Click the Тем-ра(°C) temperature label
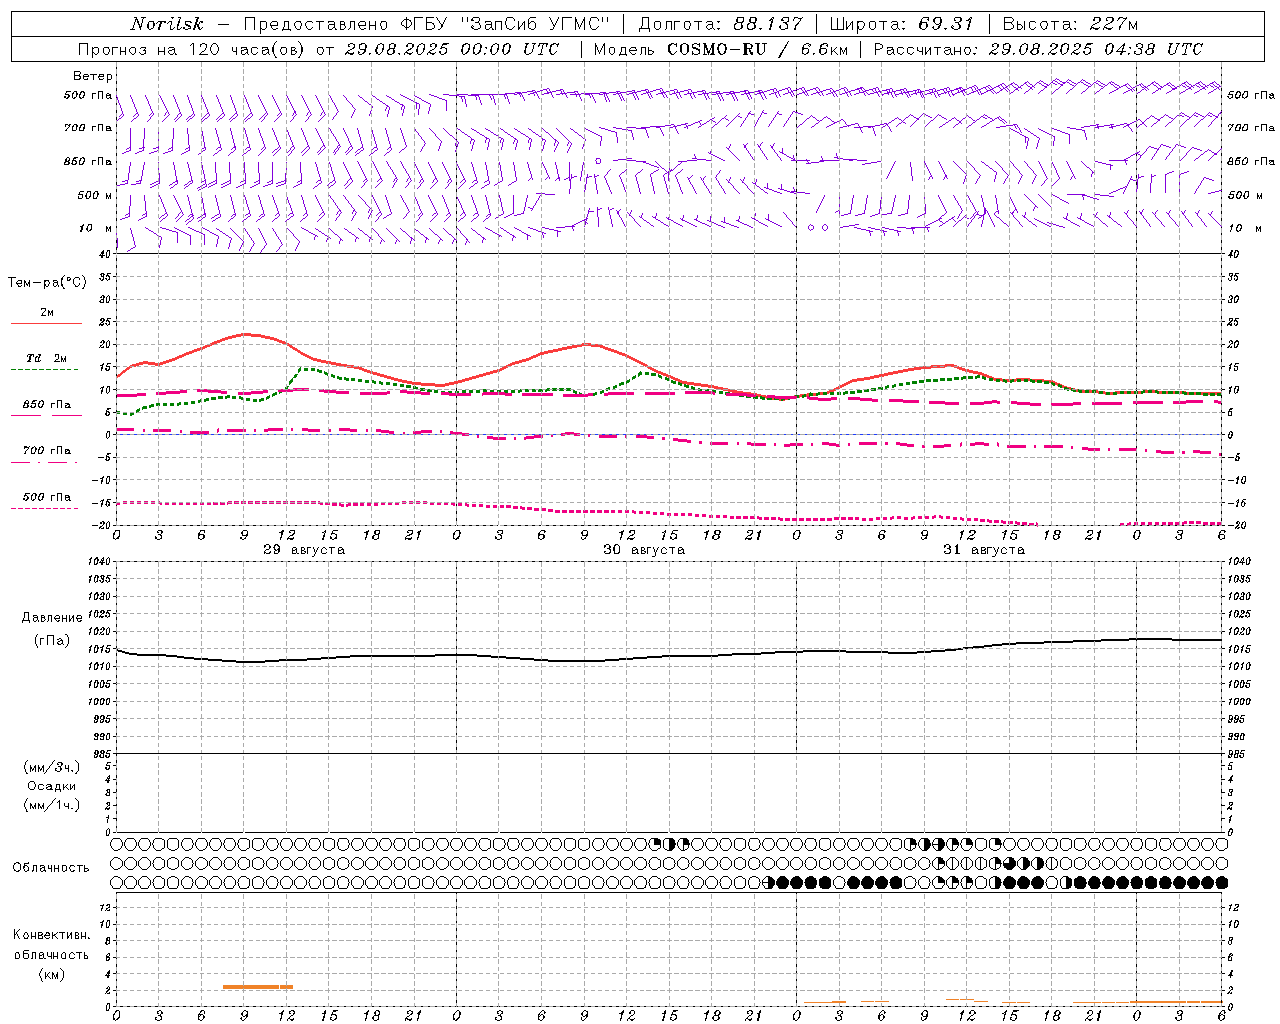1280x1024 pixels. (x=47, y=283)
